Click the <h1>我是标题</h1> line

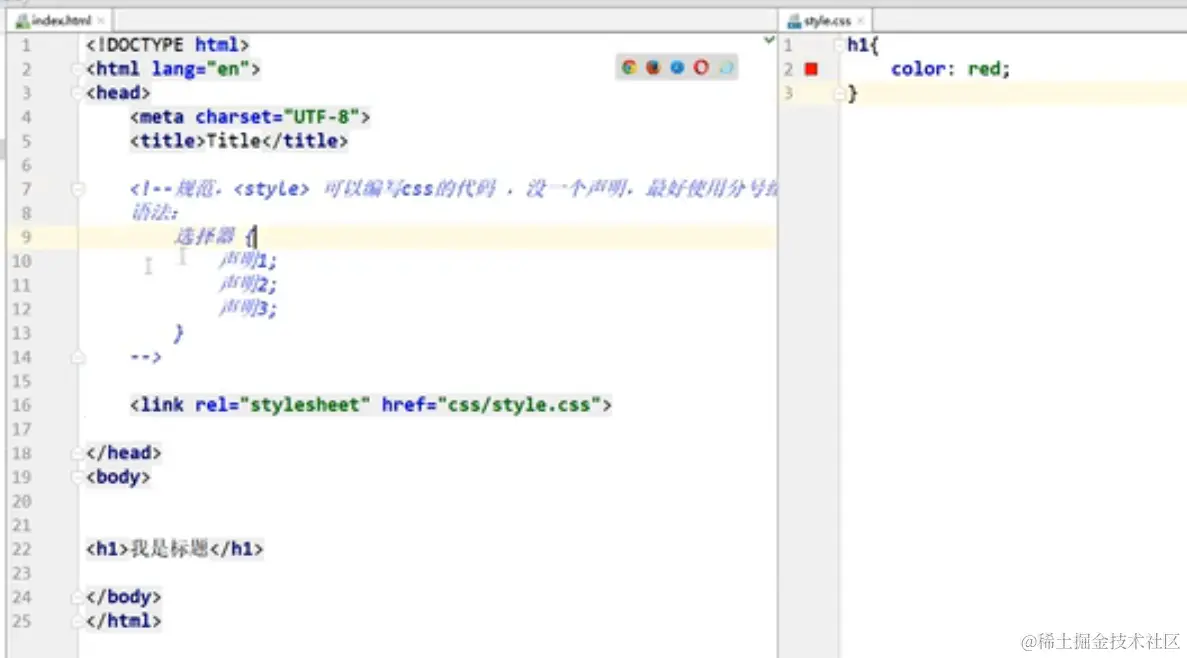click(x=174, y=548)
